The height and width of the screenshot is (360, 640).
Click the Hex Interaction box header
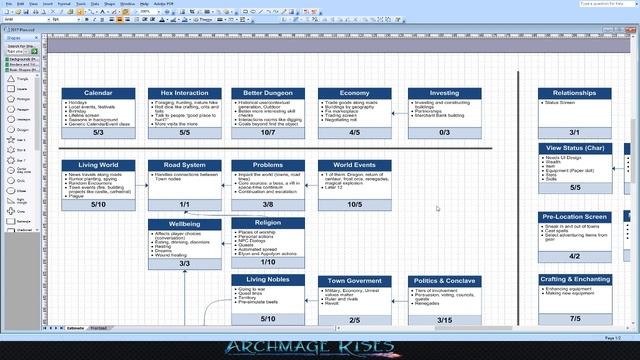[x=184, y=93]
